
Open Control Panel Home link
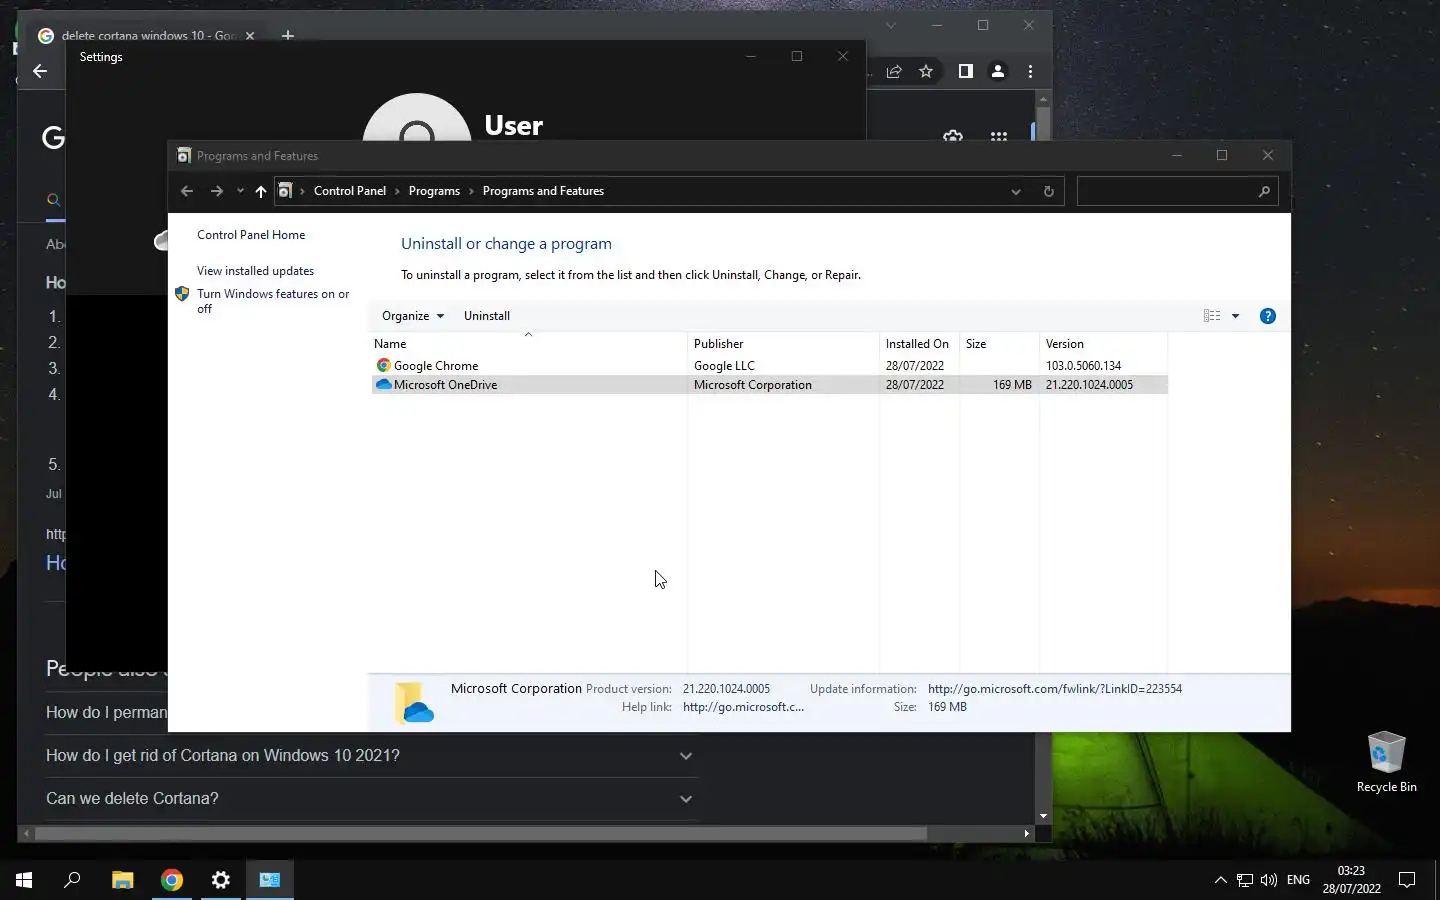click(251, 235)
